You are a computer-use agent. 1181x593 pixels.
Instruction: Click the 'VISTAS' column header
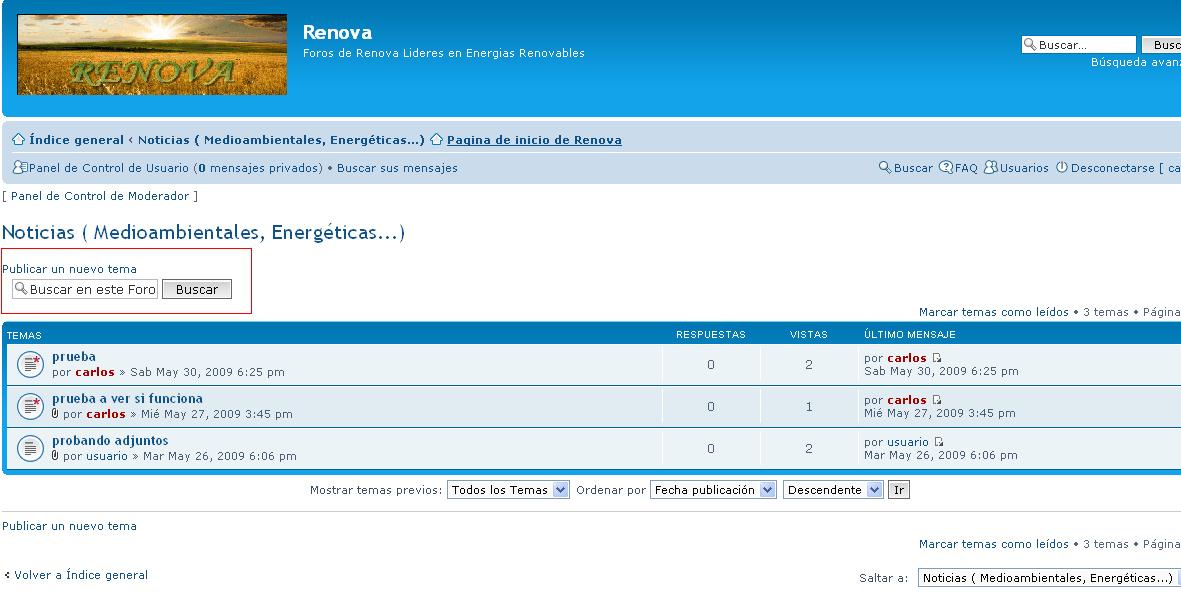pos(808,335)
